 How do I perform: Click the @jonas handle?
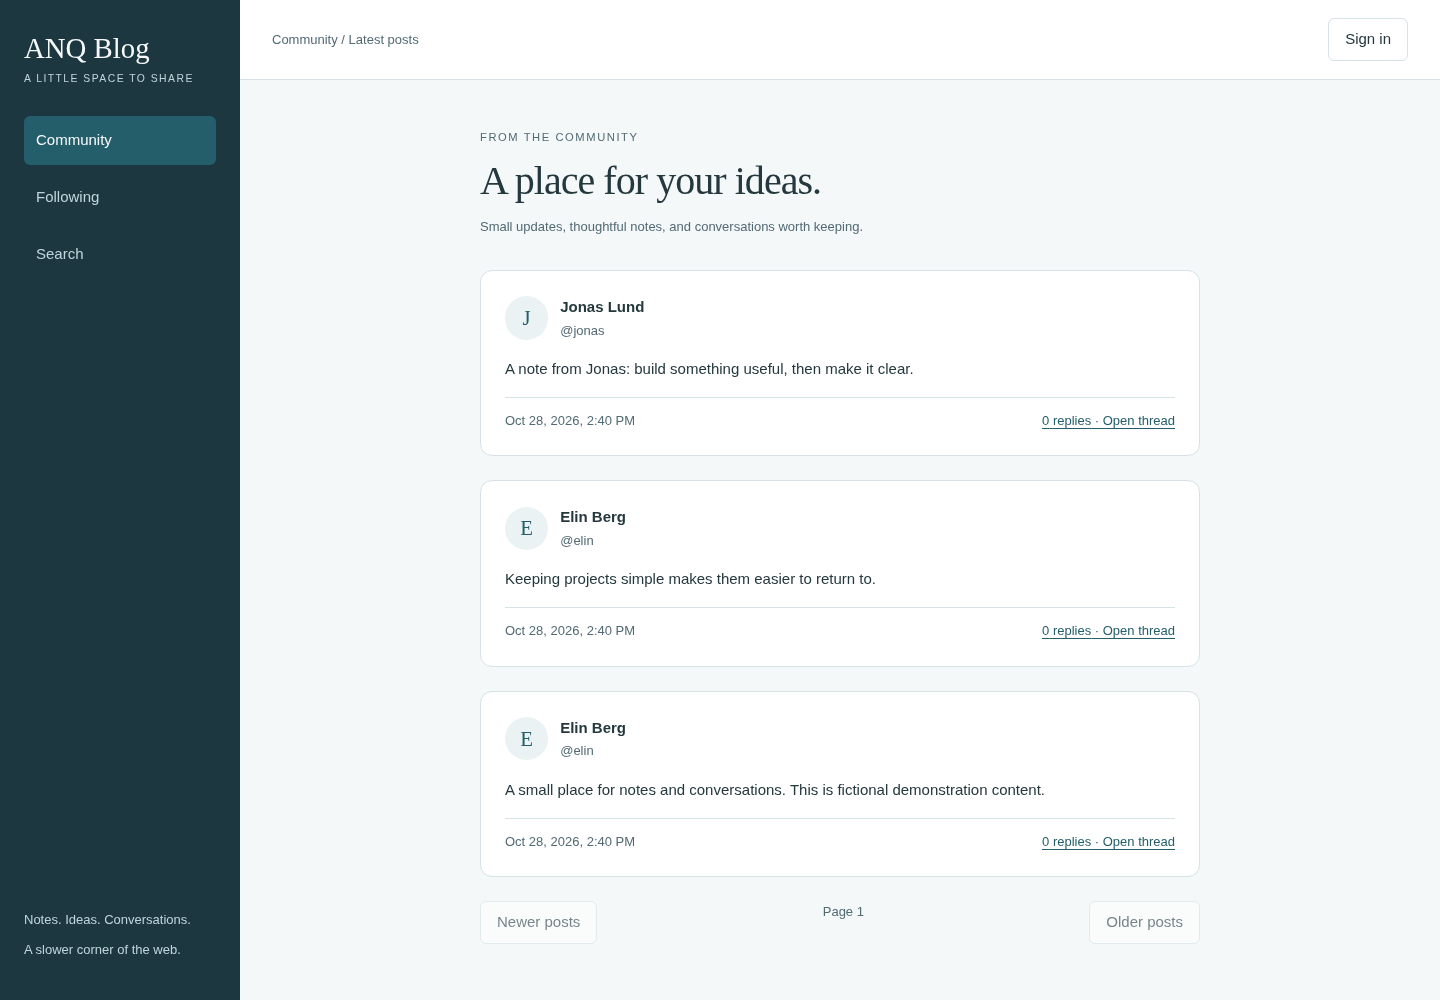click(x=582, y=331)
